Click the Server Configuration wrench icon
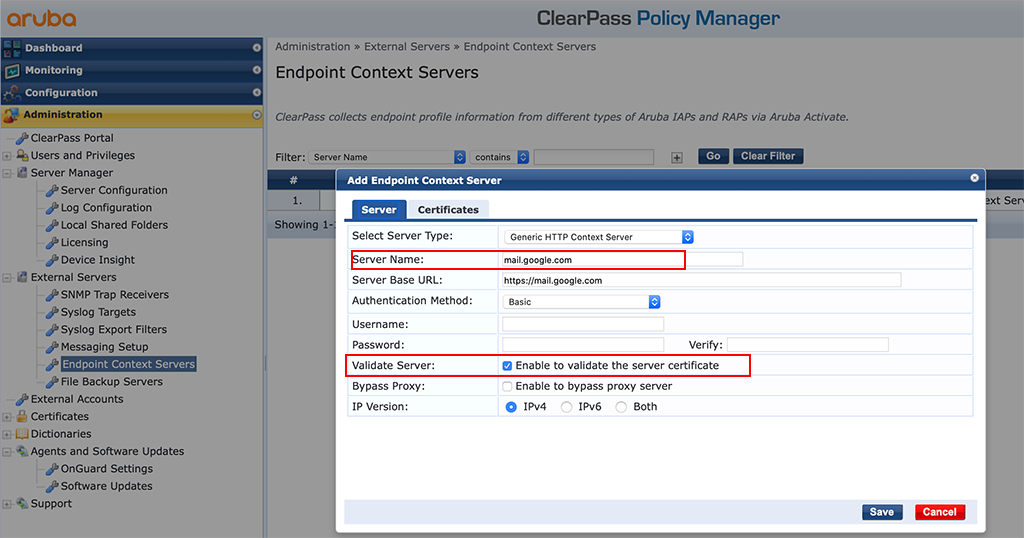 (52, 191)
